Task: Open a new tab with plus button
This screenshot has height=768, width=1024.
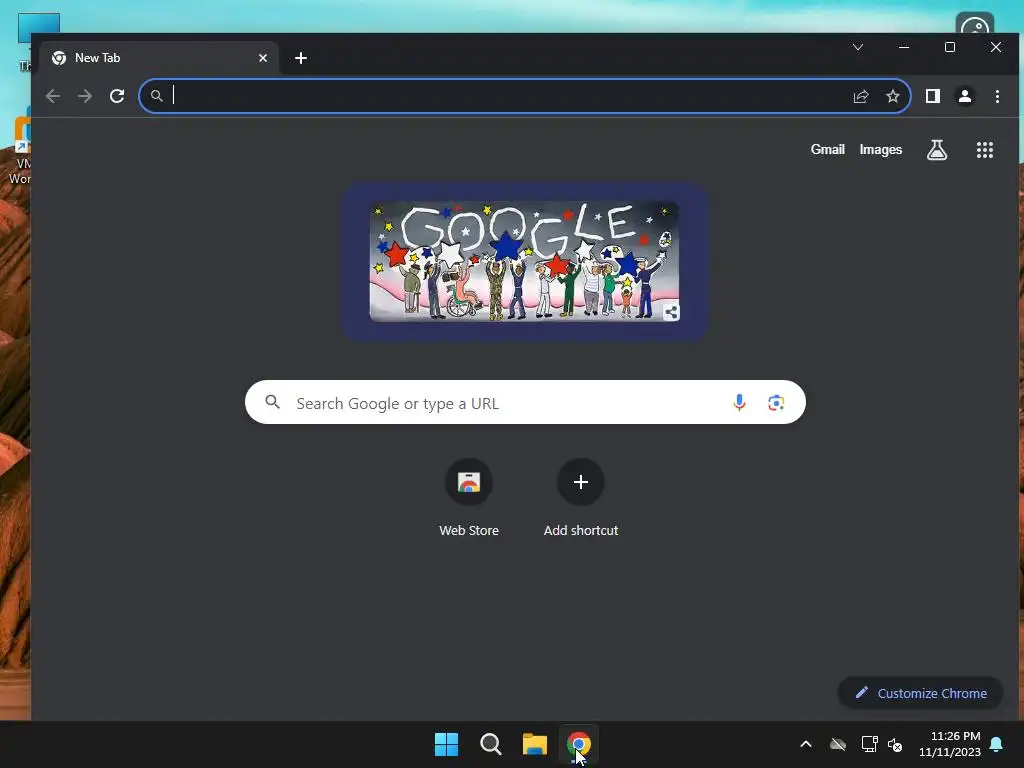Action: pyautogui.click(x=300, y=58)
